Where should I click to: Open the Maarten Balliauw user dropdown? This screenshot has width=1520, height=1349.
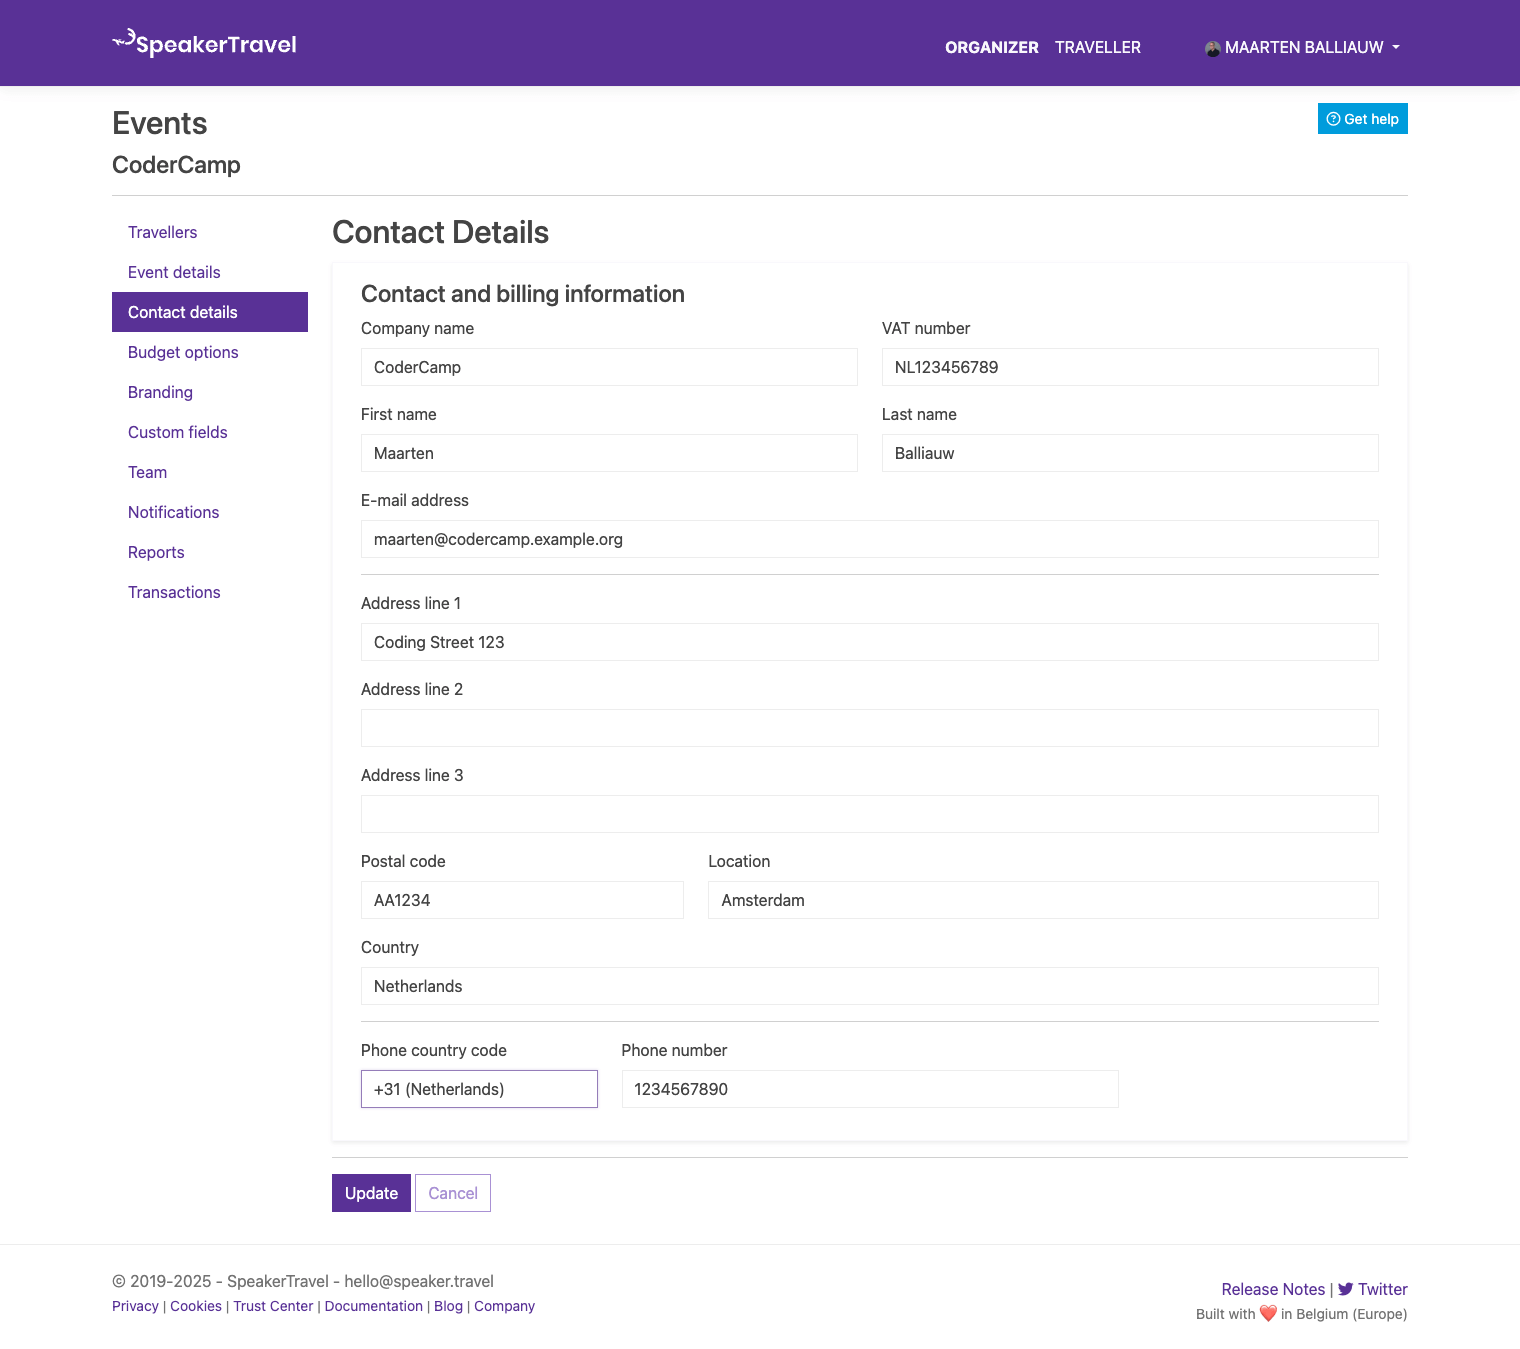tap(1302, 47)
